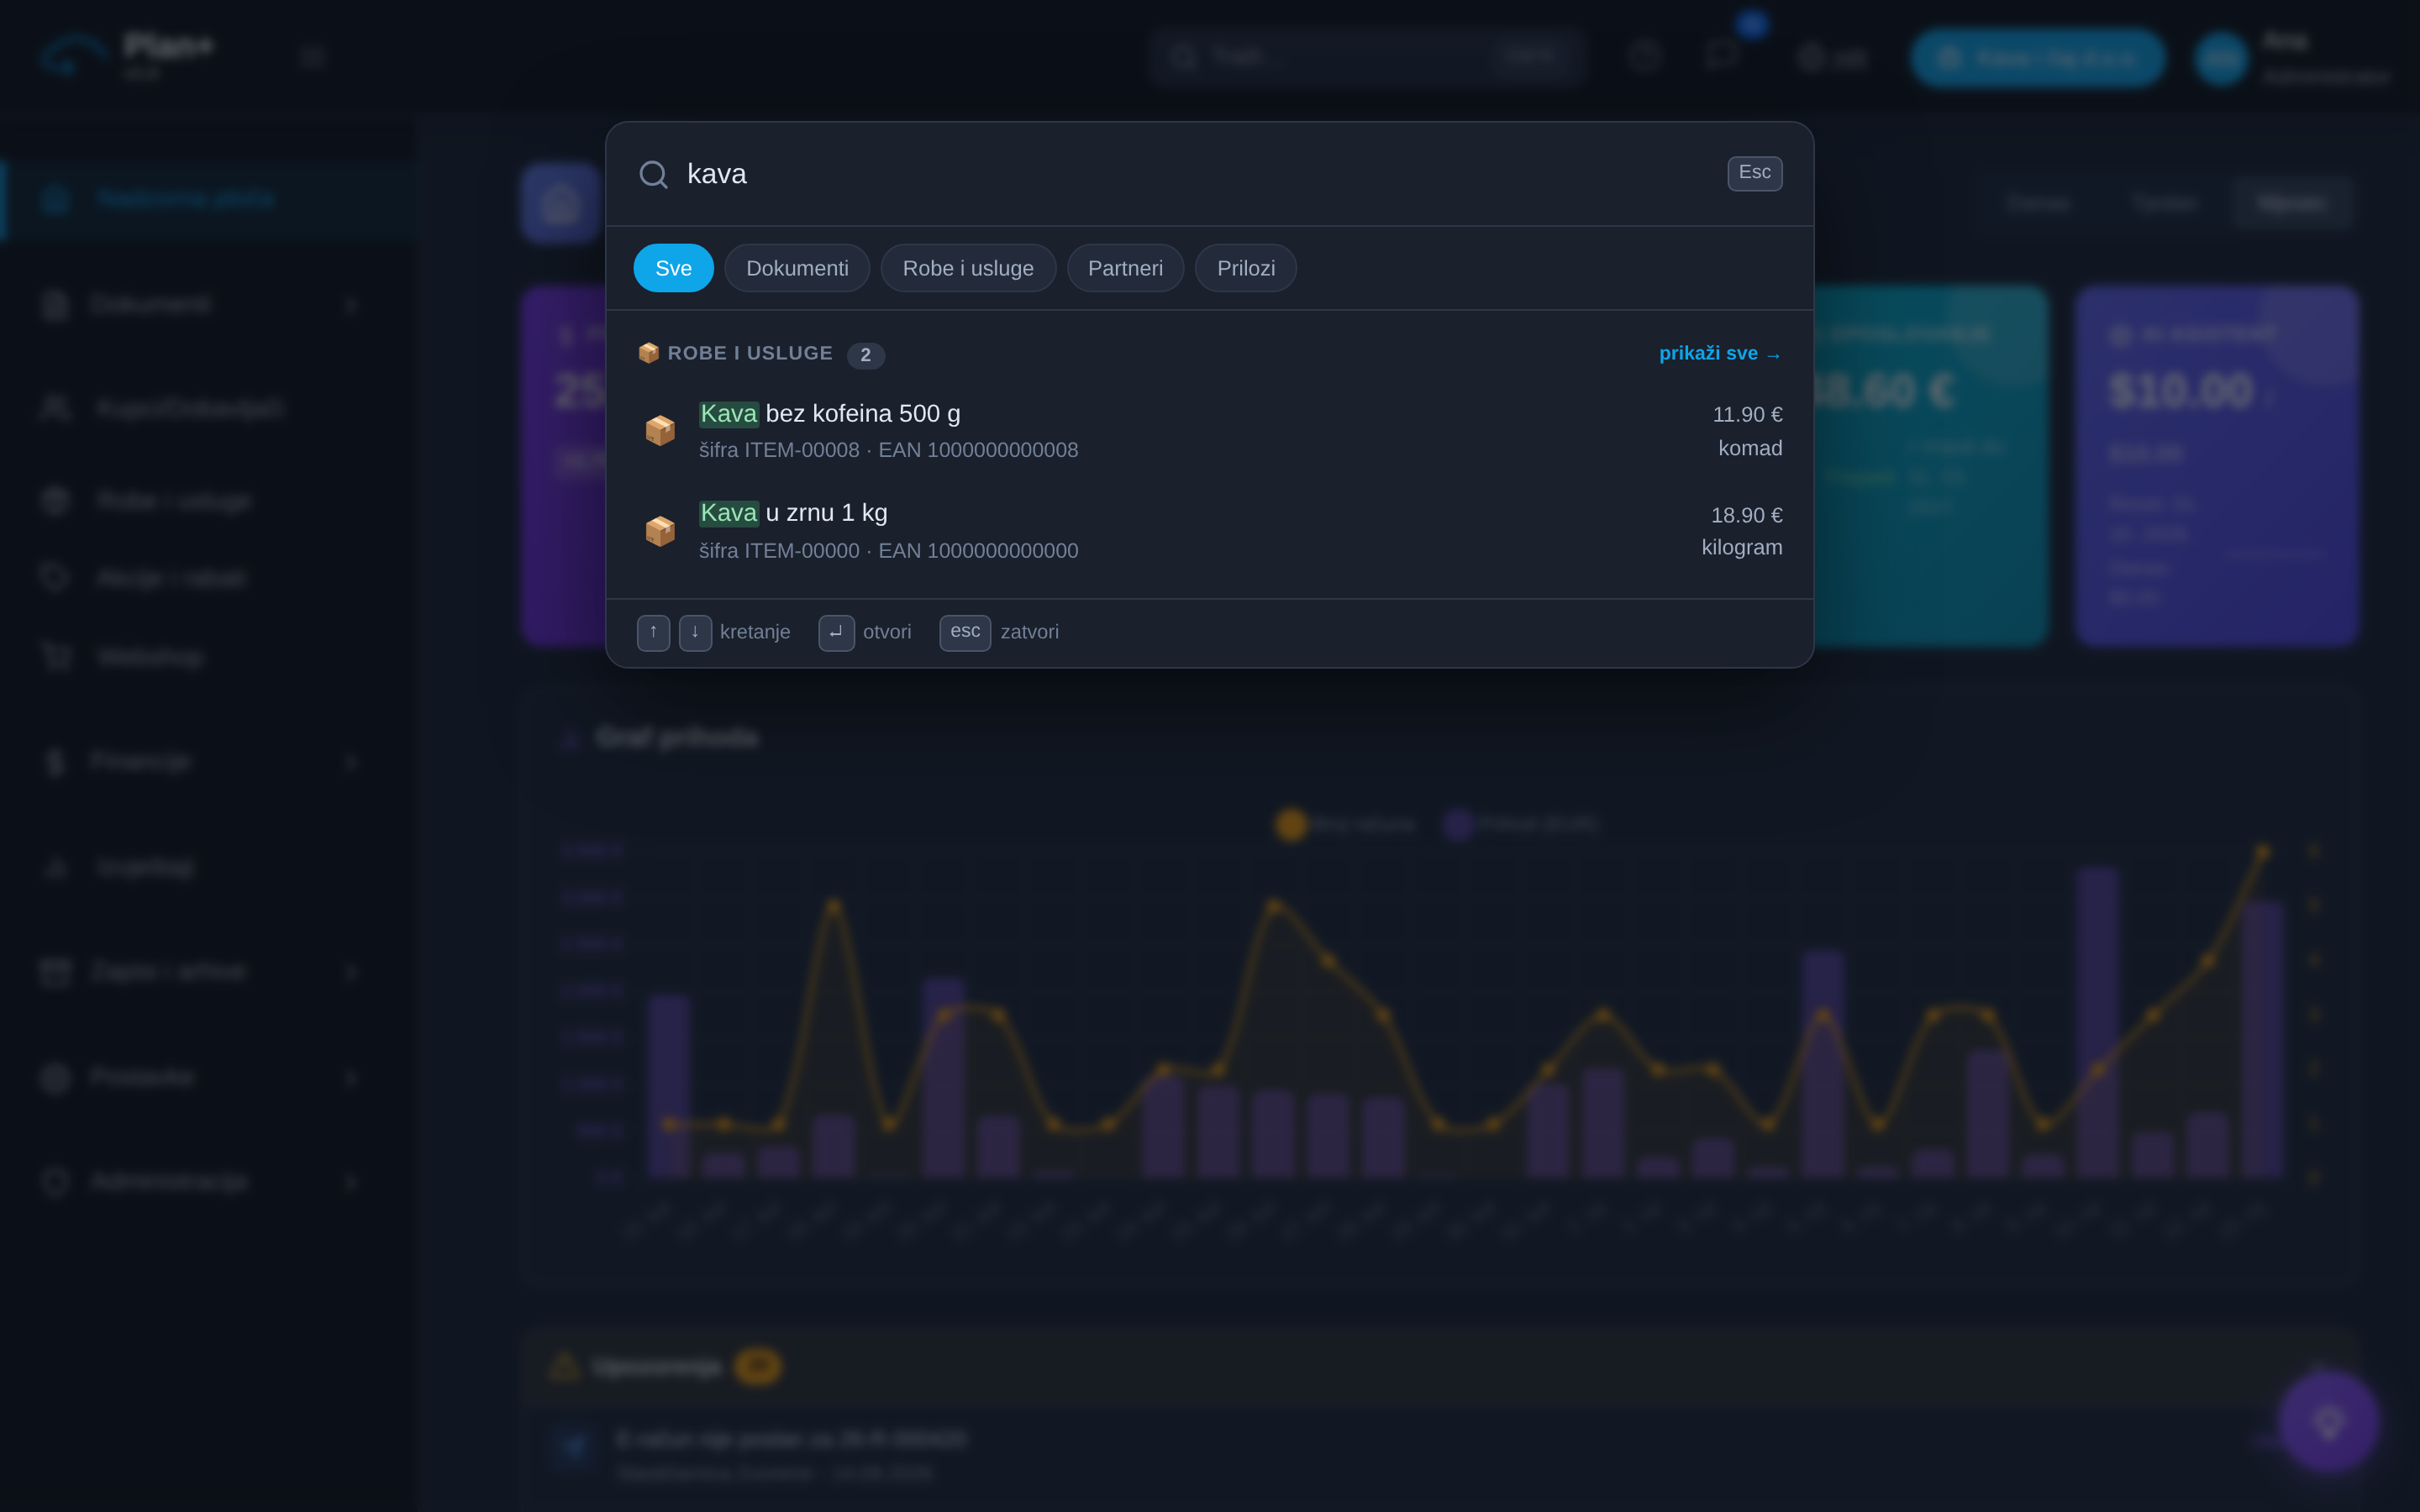Click the "otvori" hint label

887,632
